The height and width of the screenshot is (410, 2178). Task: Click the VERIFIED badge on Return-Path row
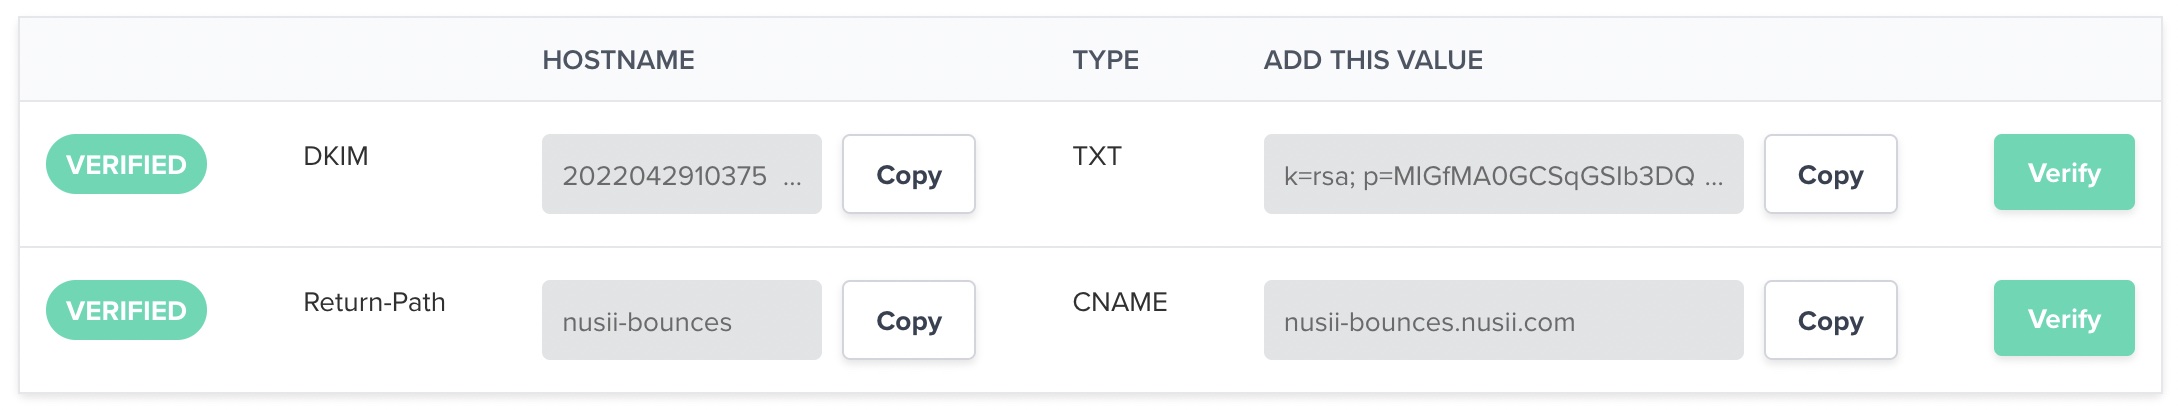point(126,310)
